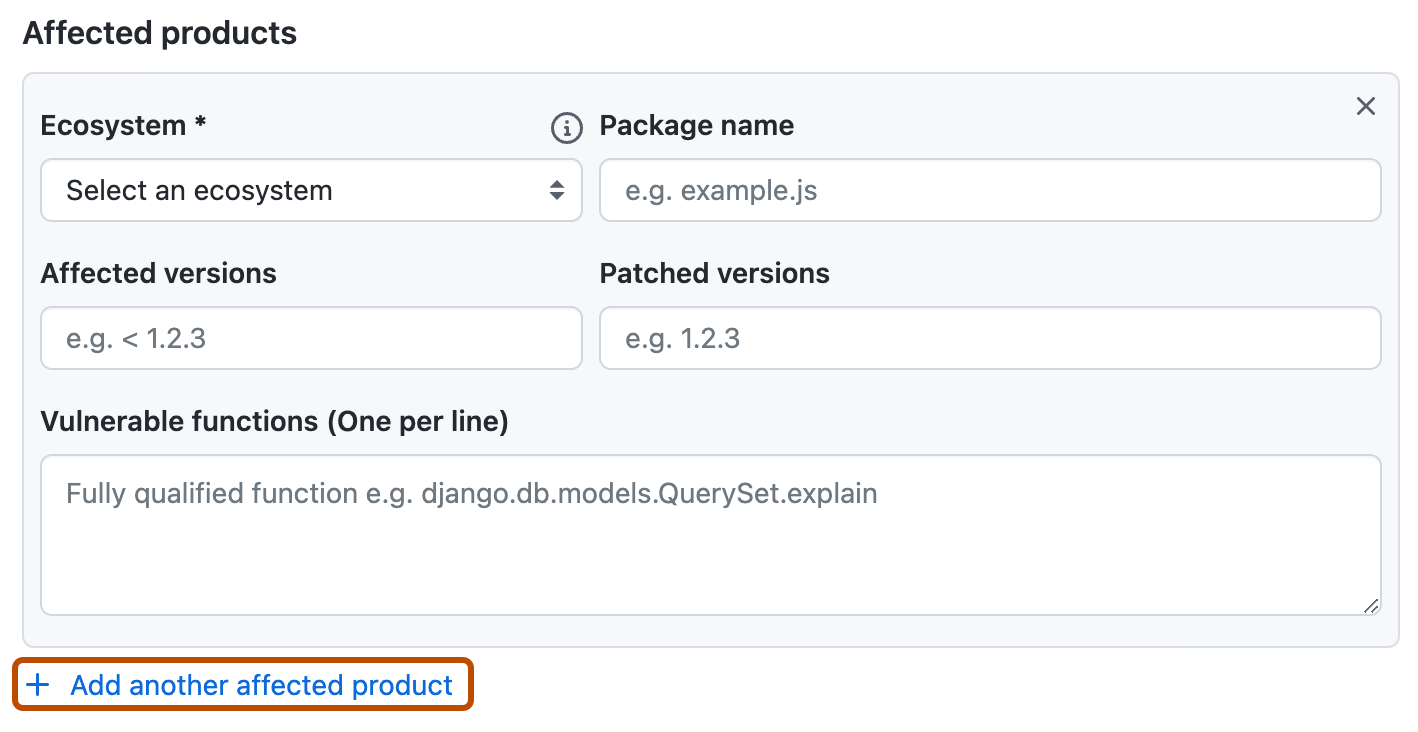Click the info icon beside Ecosystem
The height and width of the screenshot is (732, 1418).
pos(566,127)
